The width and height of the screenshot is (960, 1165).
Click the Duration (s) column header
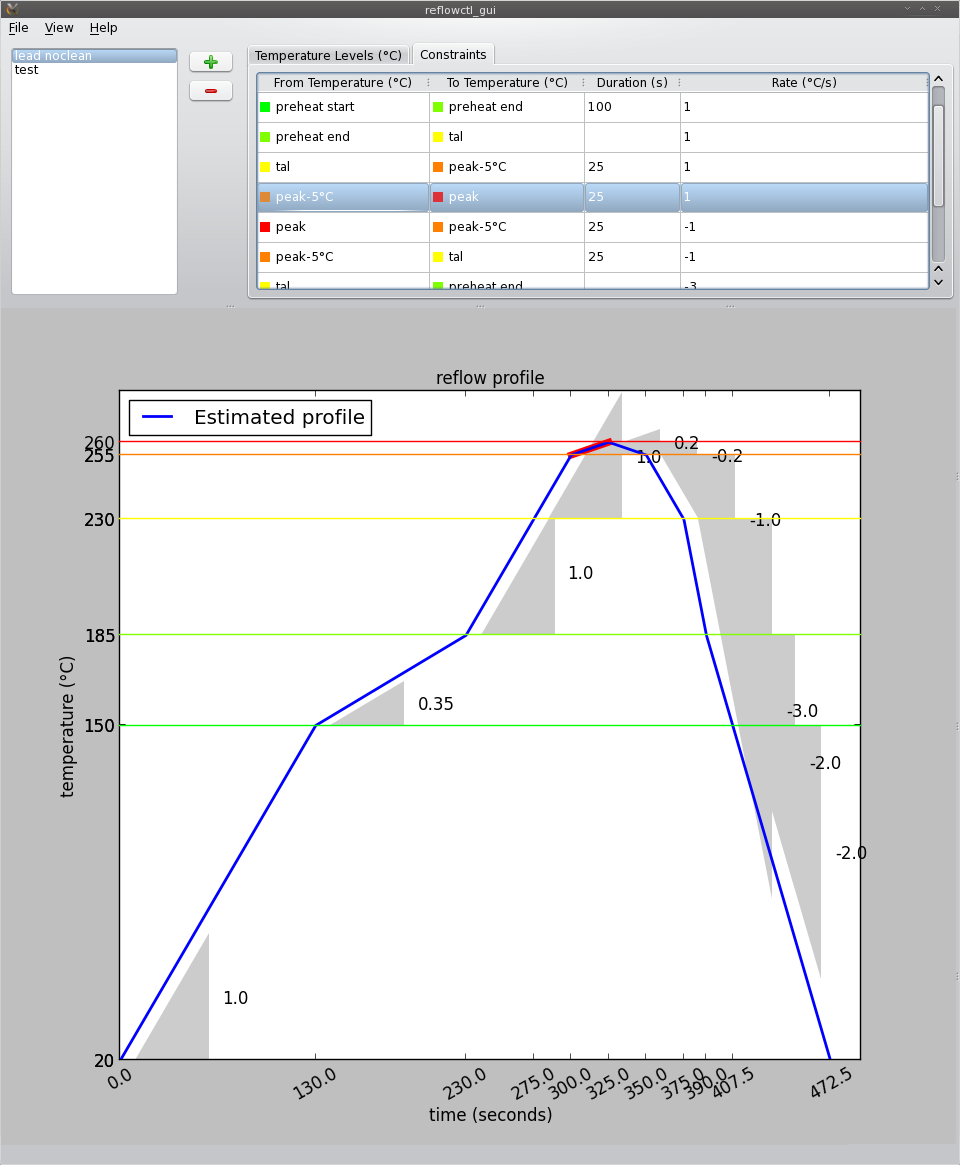(632, 83)
